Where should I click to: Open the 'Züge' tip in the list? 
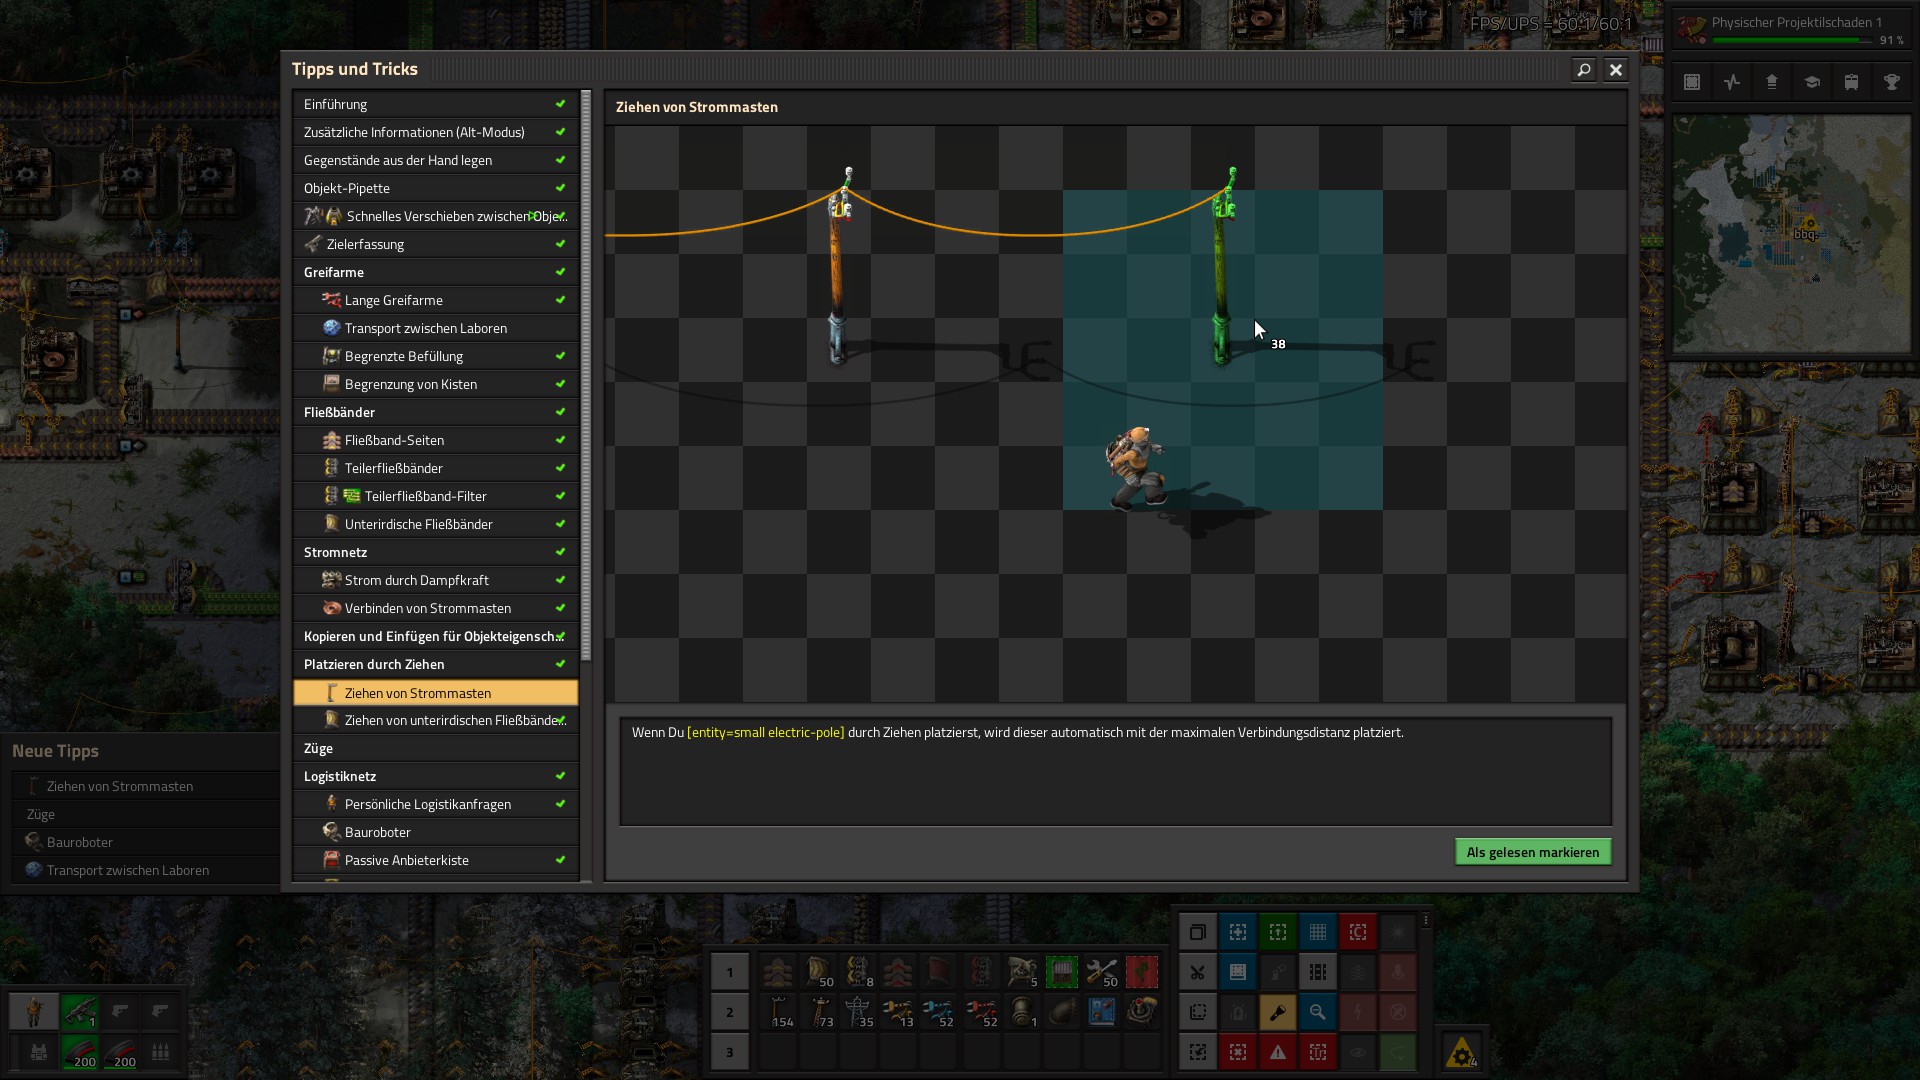[x=436, y=748]
